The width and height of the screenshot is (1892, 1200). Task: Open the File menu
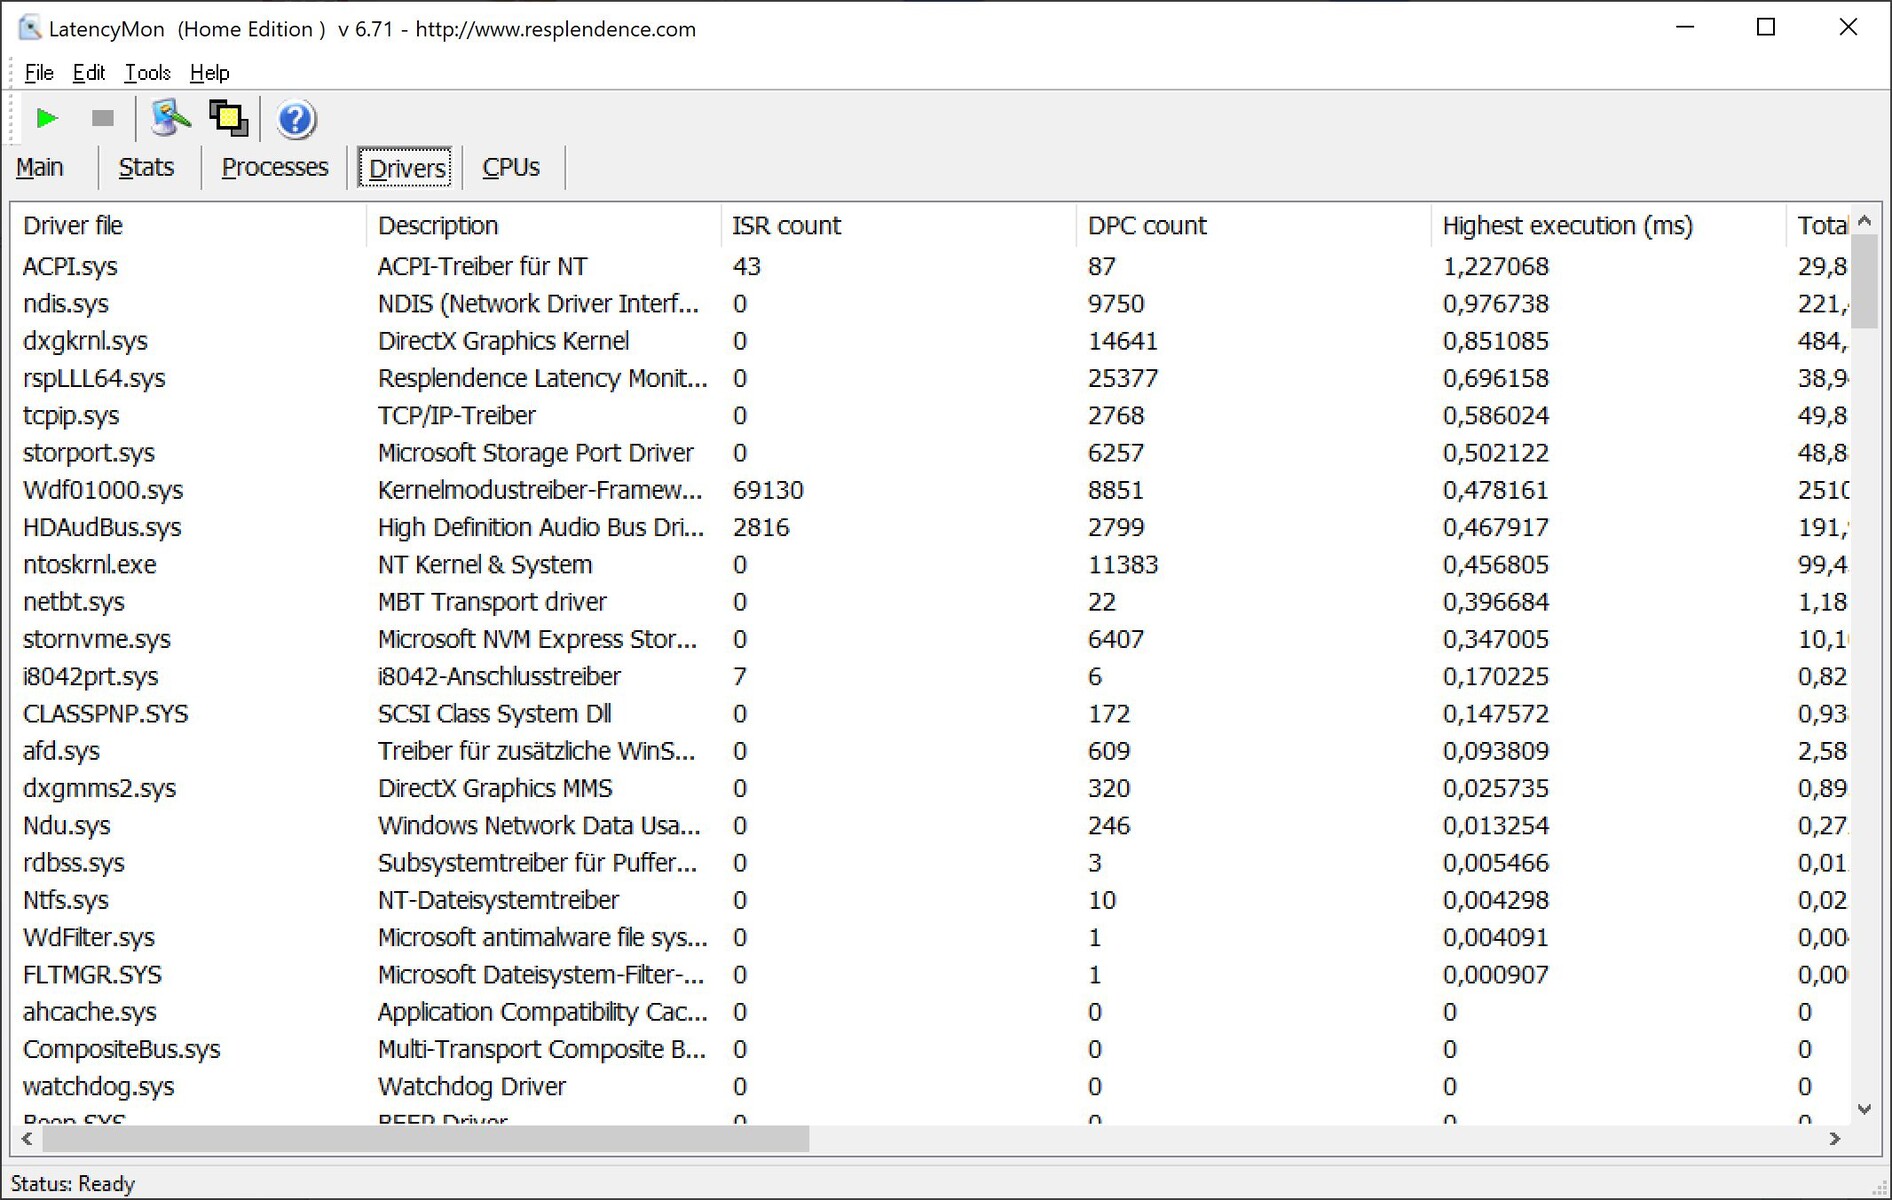click(x=39, y=73)
